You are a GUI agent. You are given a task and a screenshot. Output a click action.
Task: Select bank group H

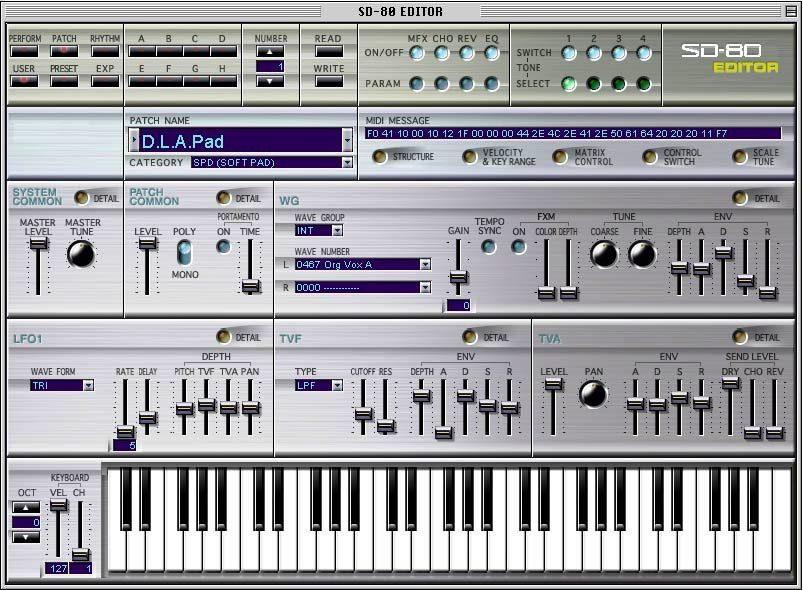pos(223,81)
